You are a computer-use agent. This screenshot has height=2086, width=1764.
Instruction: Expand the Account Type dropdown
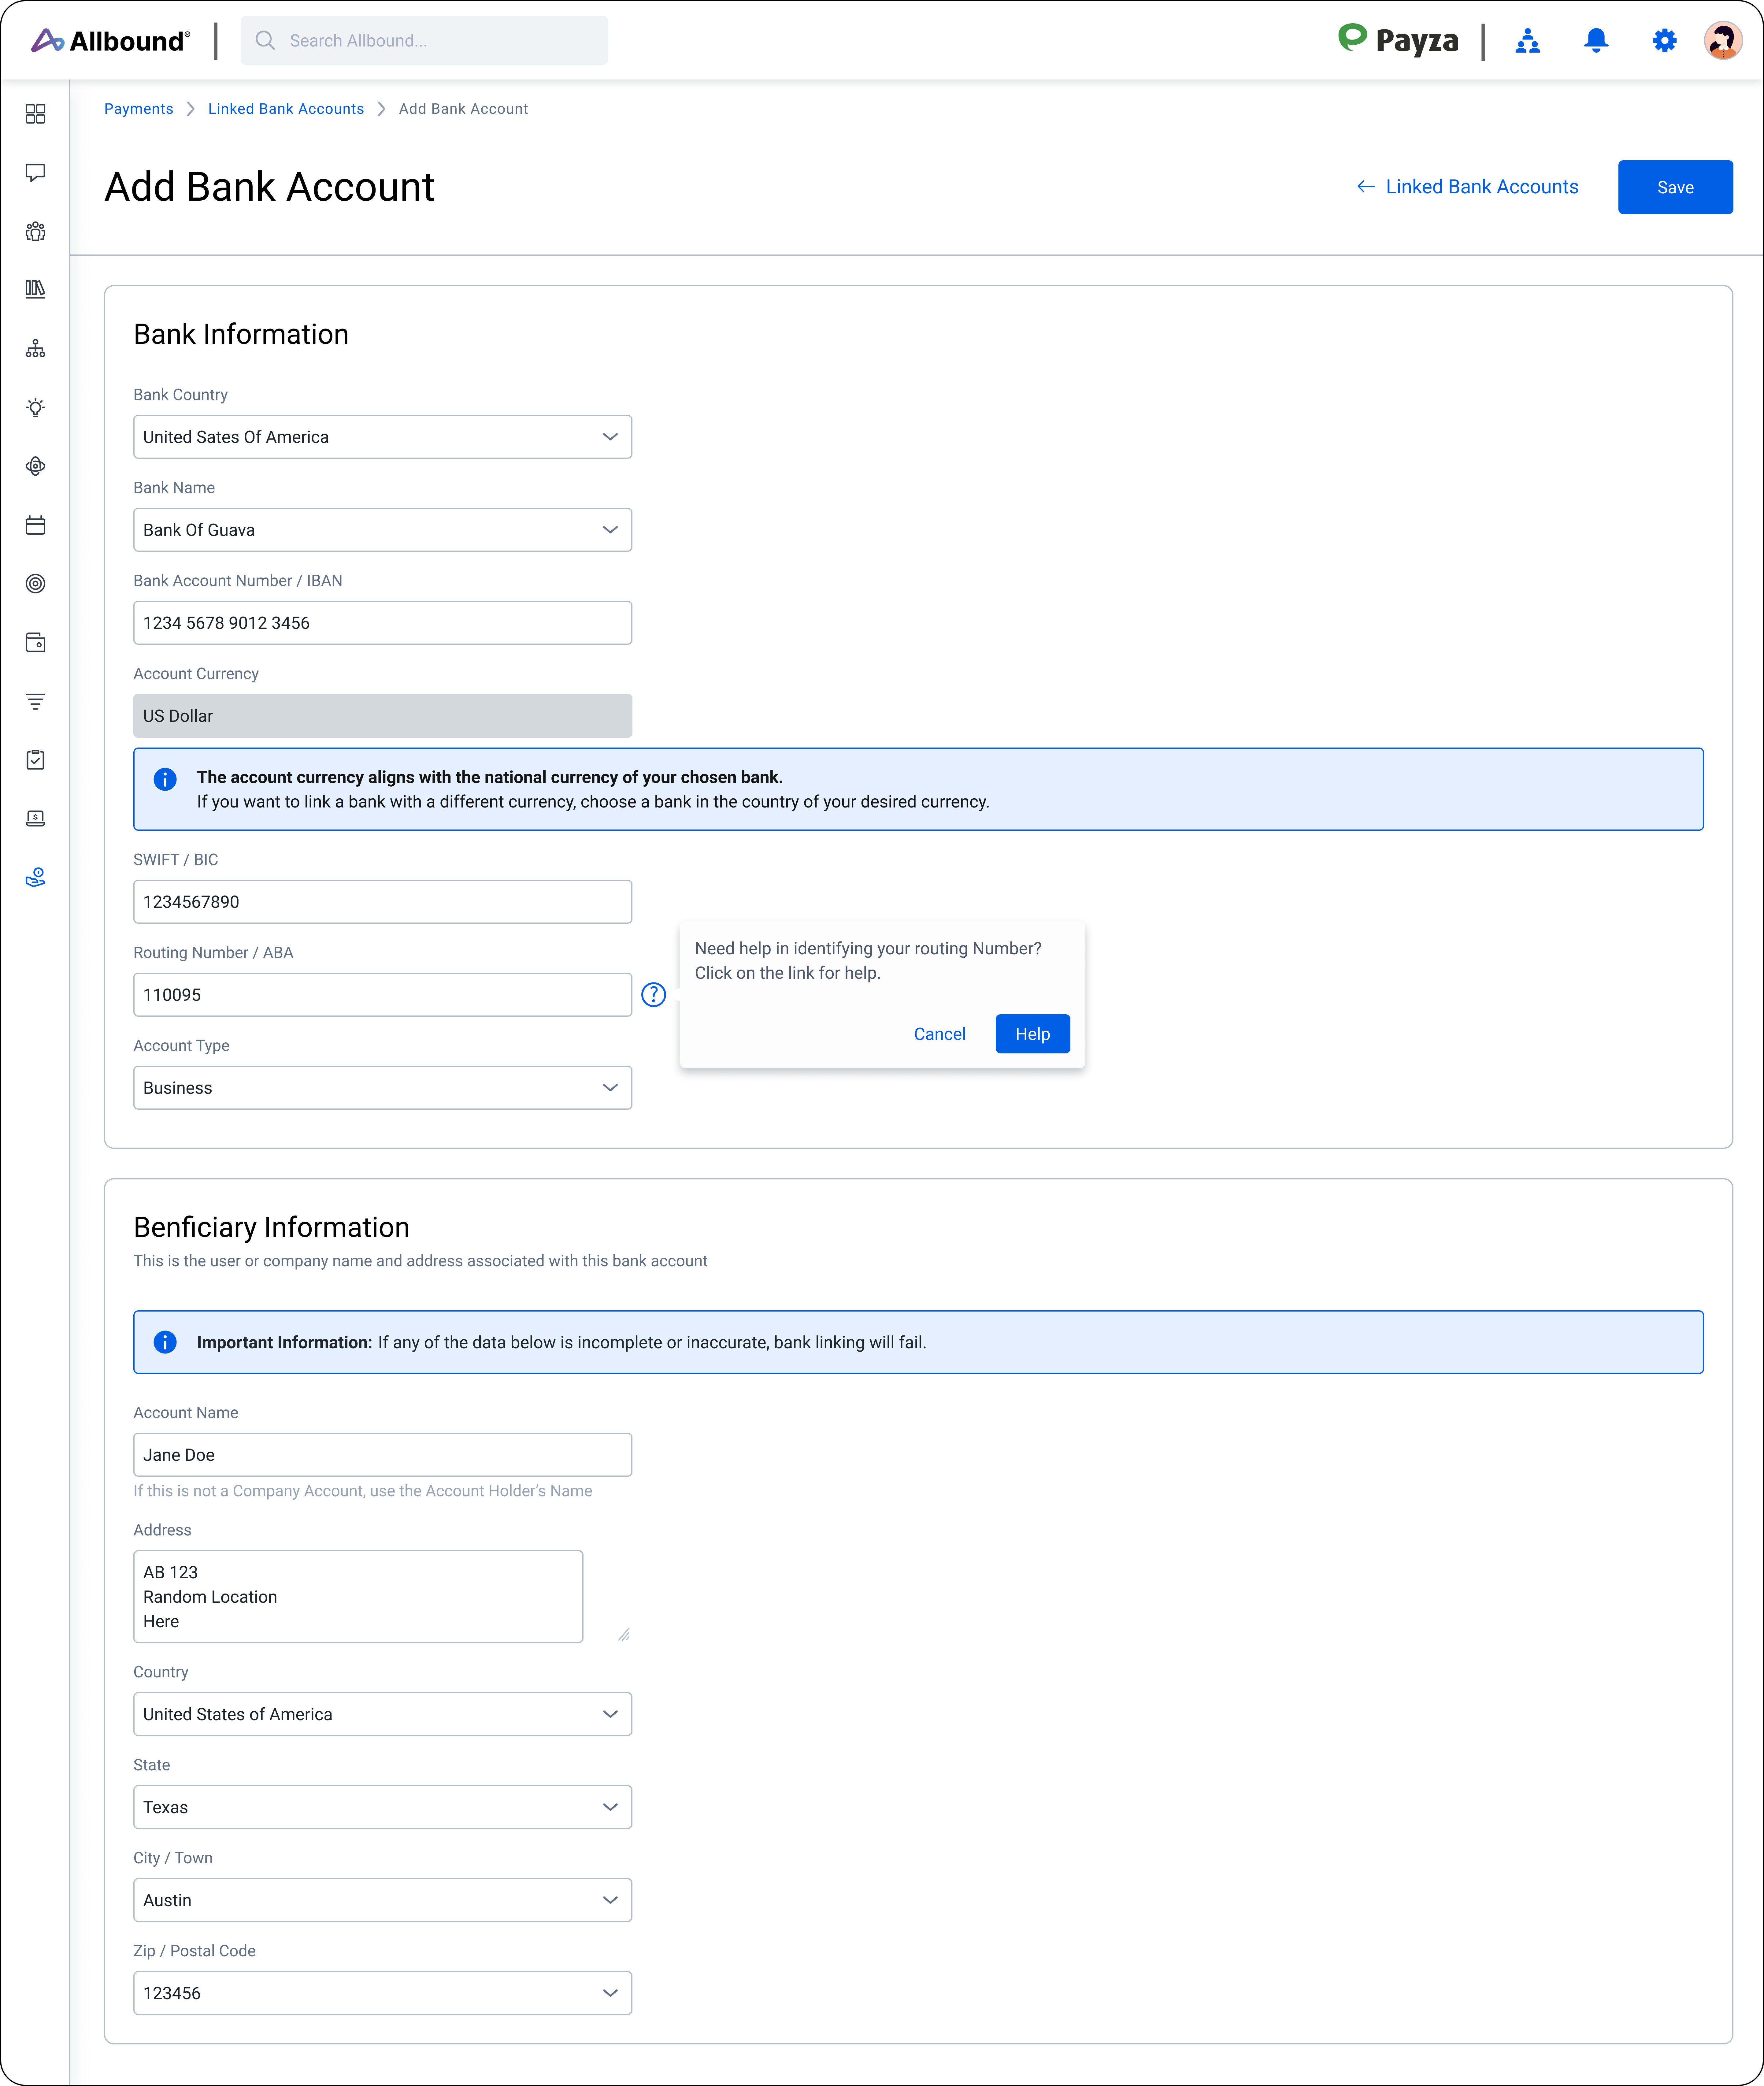[x=382, y=1088]
